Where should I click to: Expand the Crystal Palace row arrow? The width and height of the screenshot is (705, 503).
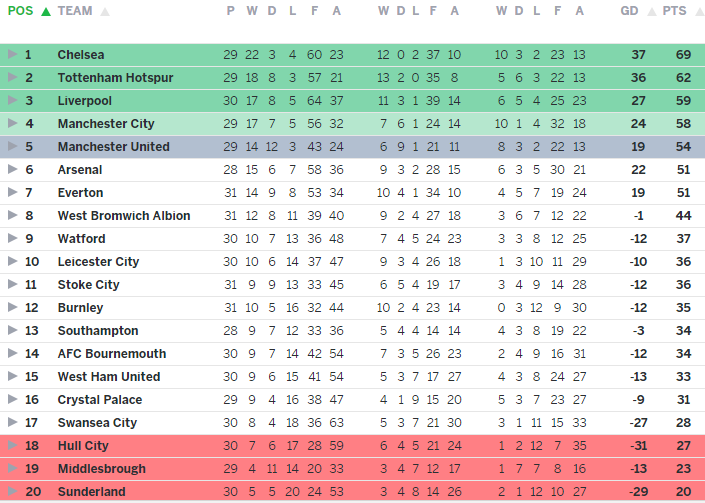click(12, 400)
